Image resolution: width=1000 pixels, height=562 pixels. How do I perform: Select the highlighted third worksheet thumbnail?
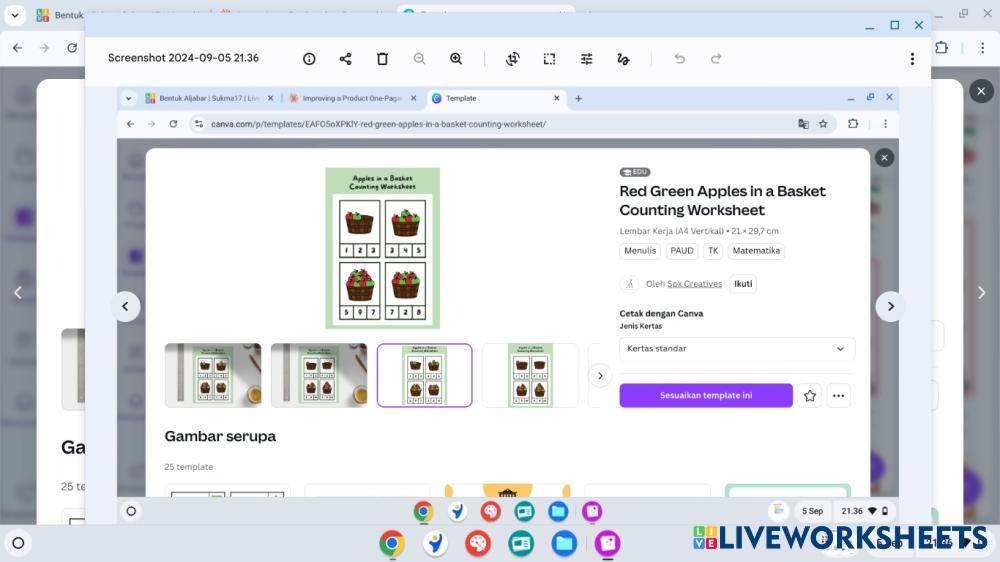tap(425, 376)
